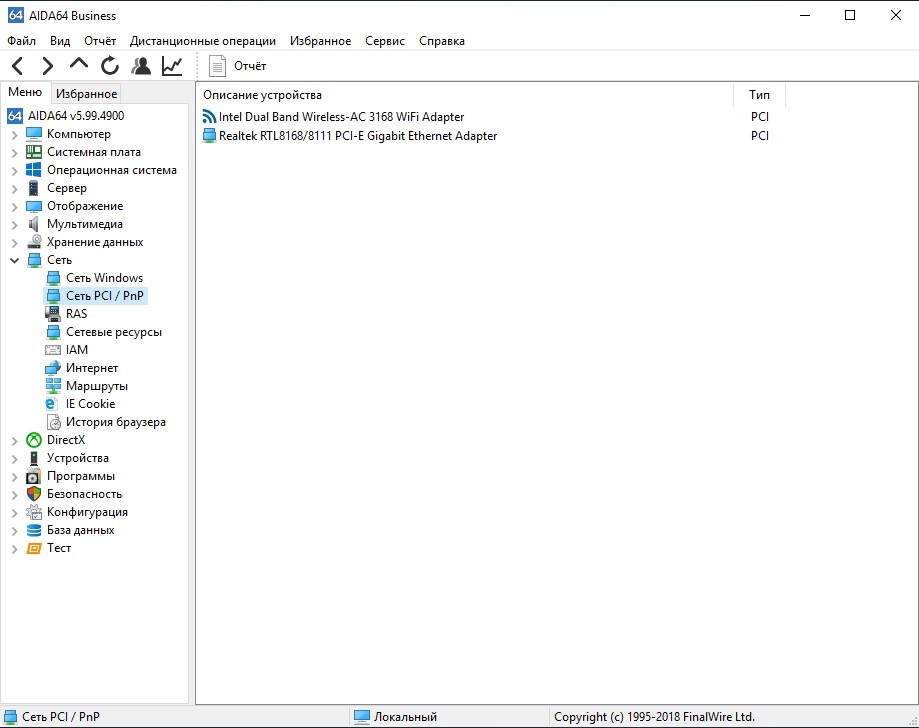Select IE Cookie in the tree
919x728 pixels.
90,404
